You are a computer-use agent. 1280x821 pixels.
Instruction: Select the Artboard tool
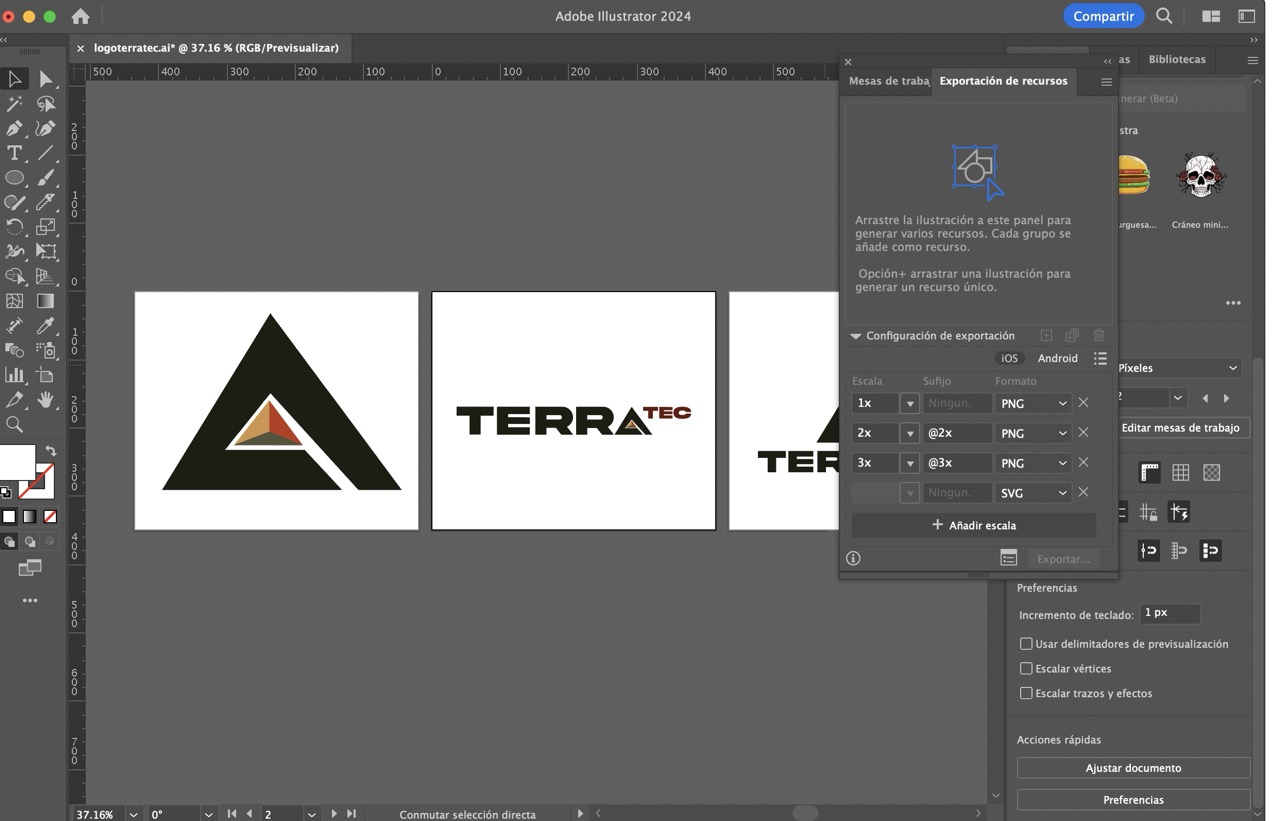[x=46, y=375]
